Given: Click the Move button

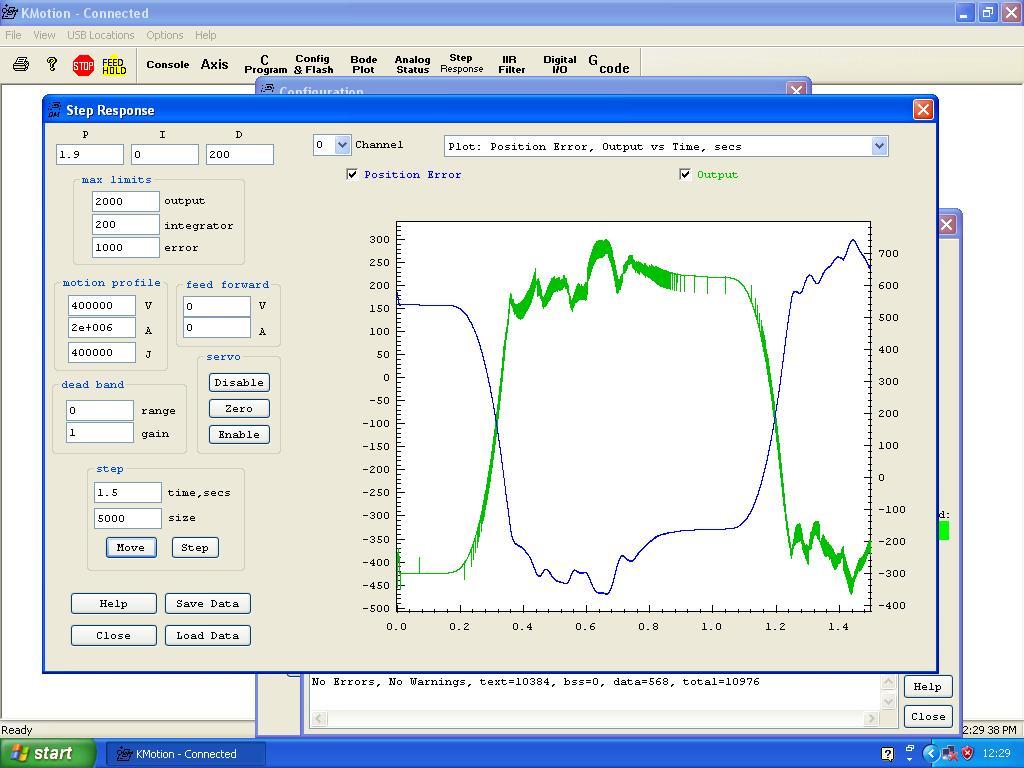Looking at the screenshot, I should pos(130,547).
